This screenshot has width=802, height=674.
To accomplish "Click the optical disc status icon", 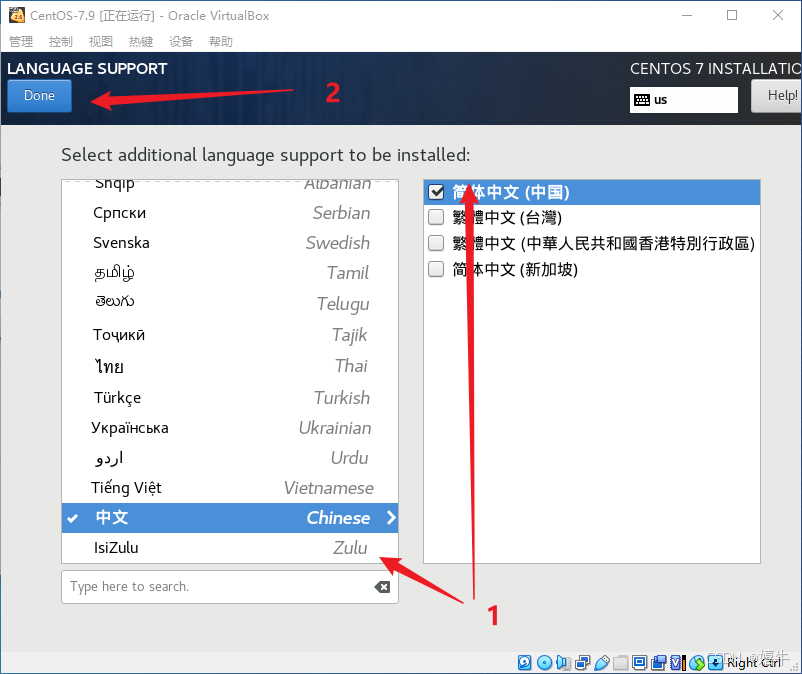I will pyautogui.click(x=544, y=663).
